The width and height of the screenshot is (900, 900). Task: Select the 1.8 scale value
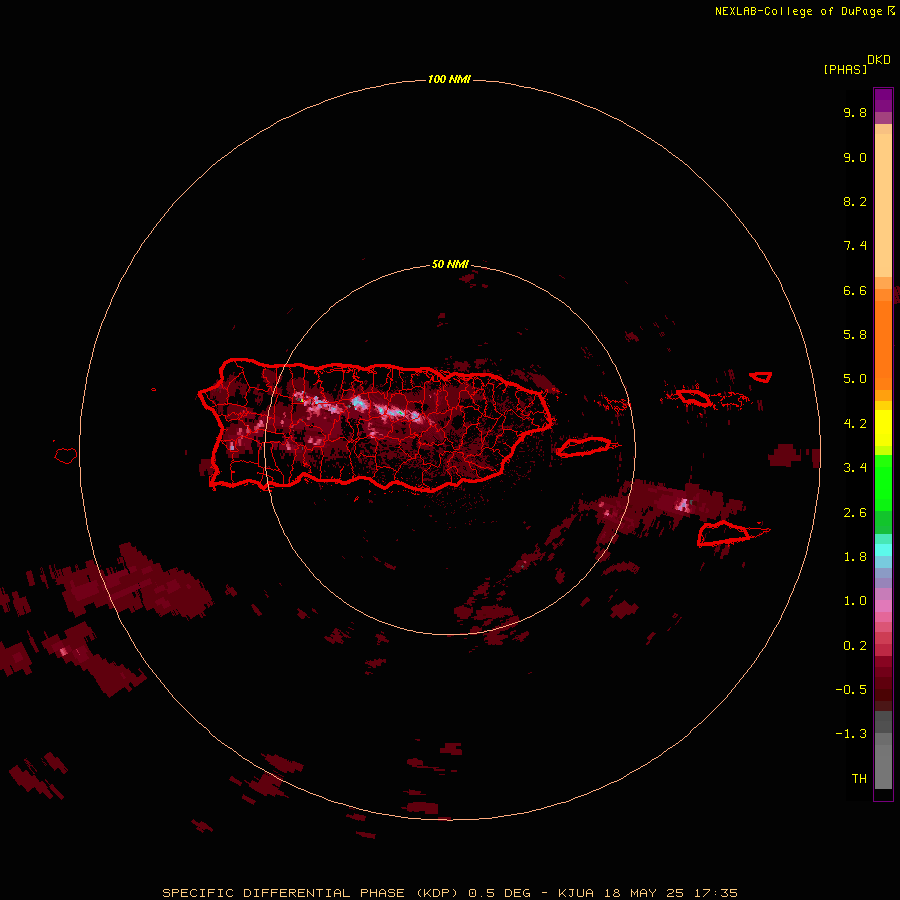coord(855,557)
